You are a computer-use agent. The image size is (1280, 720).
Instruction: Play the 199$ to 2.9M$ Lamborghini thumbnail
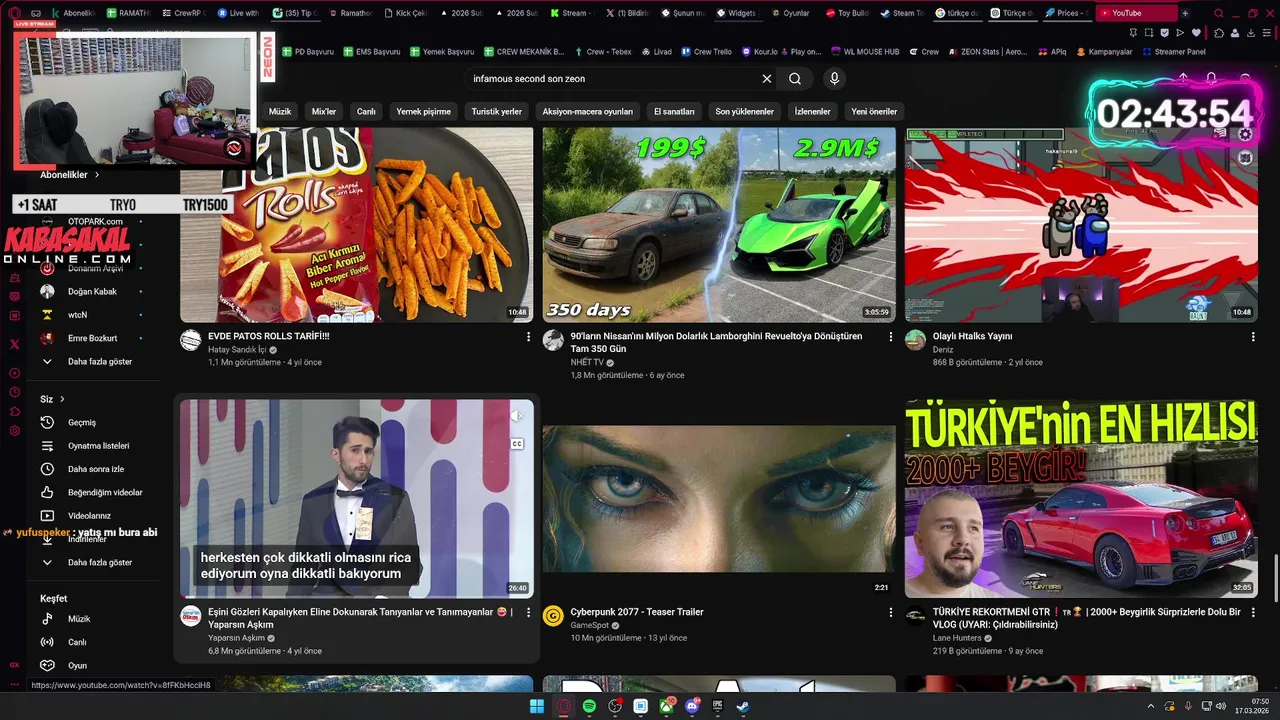719,224
